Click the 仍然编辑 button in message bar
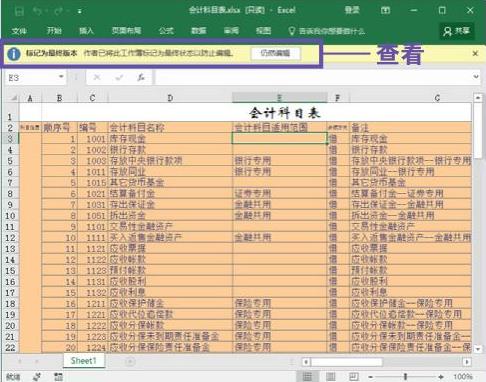486x382 pixels. (x=275, y=53)
